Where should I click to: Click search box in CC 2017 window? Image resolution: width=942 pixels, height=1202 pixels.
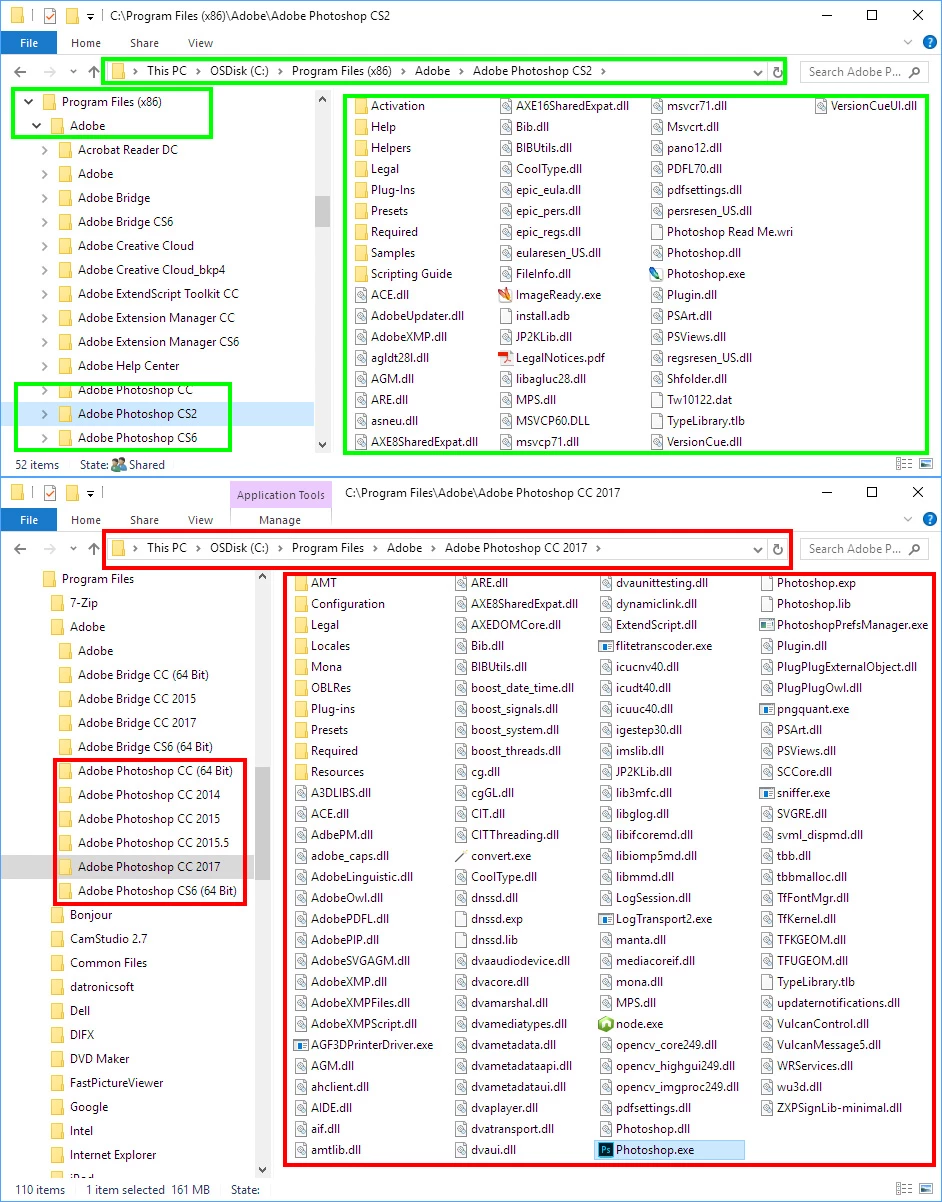(866, 549)
